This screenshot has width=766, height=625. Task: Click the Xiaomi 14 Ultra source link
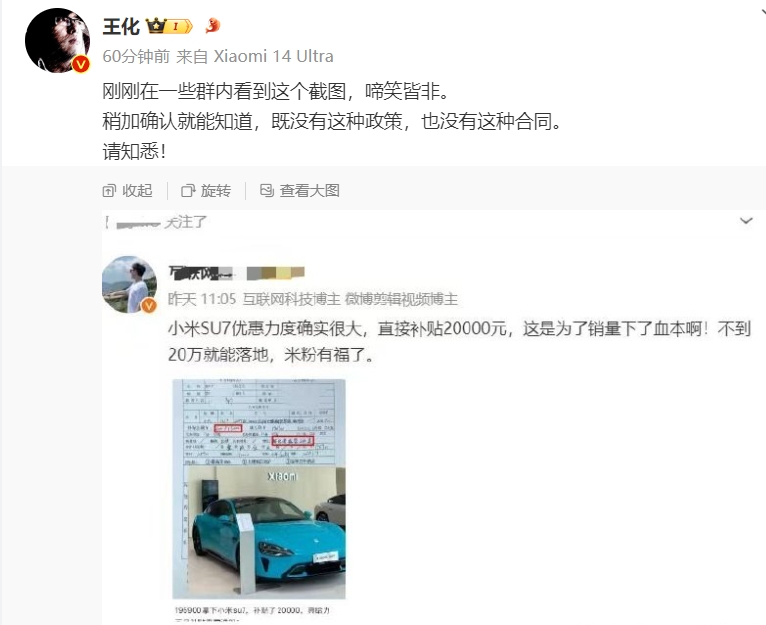tap(274, 56)
